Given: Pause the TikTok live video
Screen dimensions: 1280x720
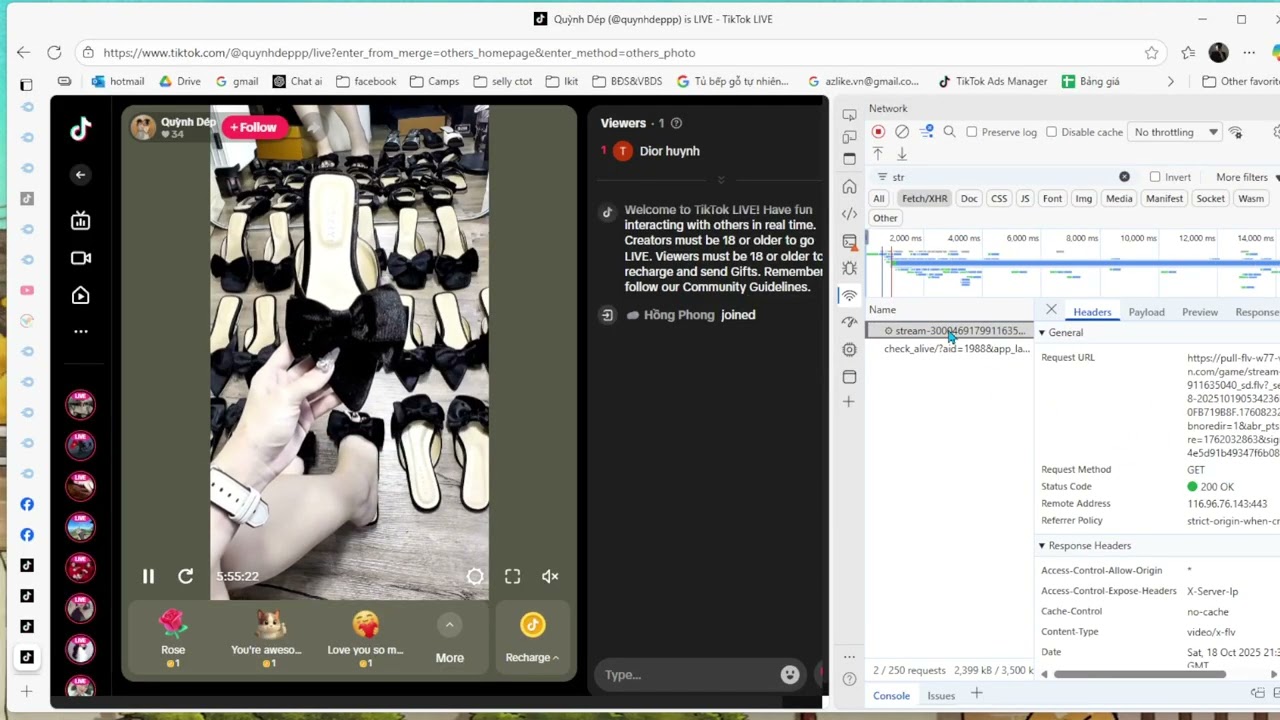Looking at the screenshot, I should click(148, 576).
